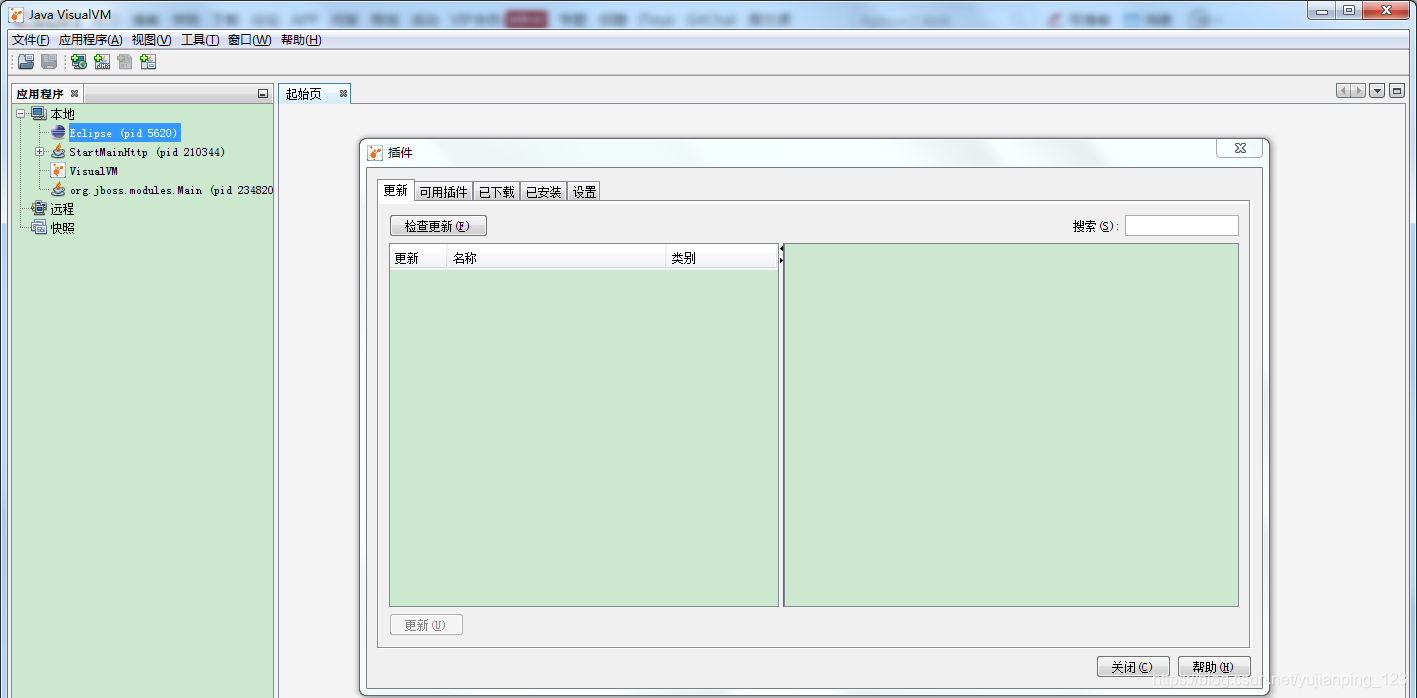Screen dimensions: 1417x698
Task: Open the document list dropdown arrow
Action: point(1377,91)
